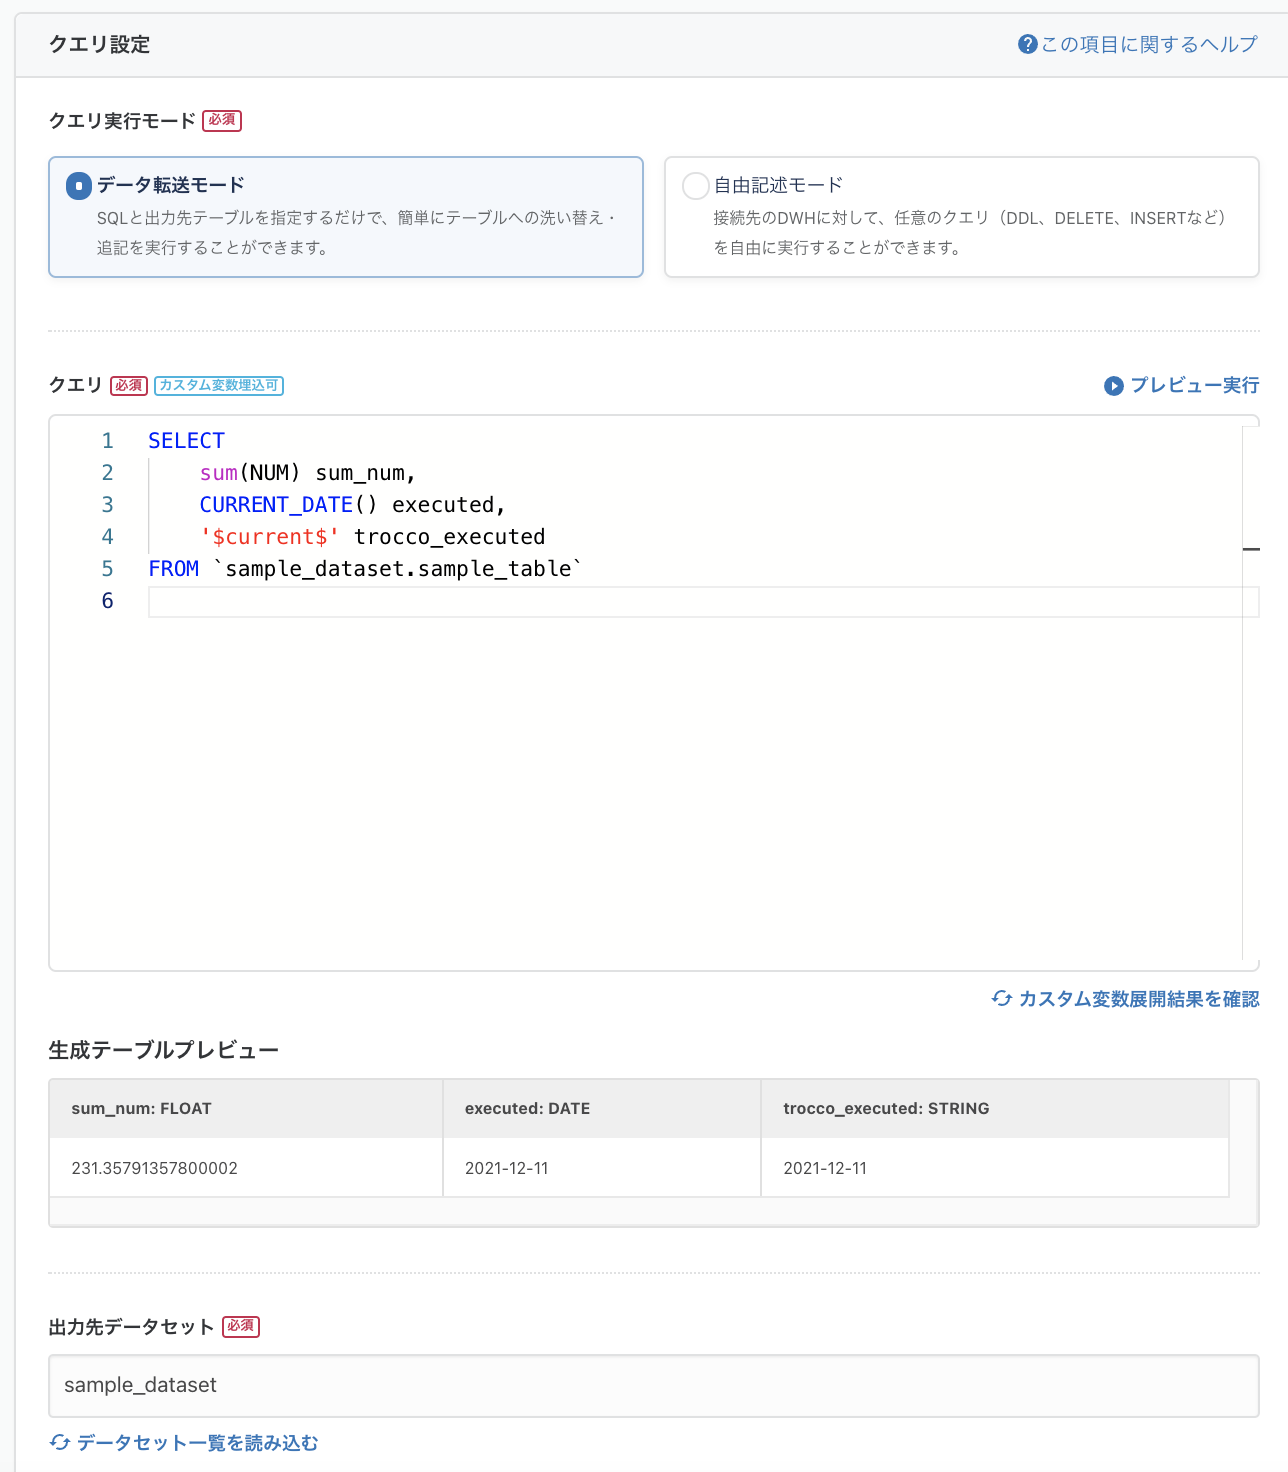1288x1472 pixels.
Task: Focus the 出力先データセット input field
Action: (654, 1386)
